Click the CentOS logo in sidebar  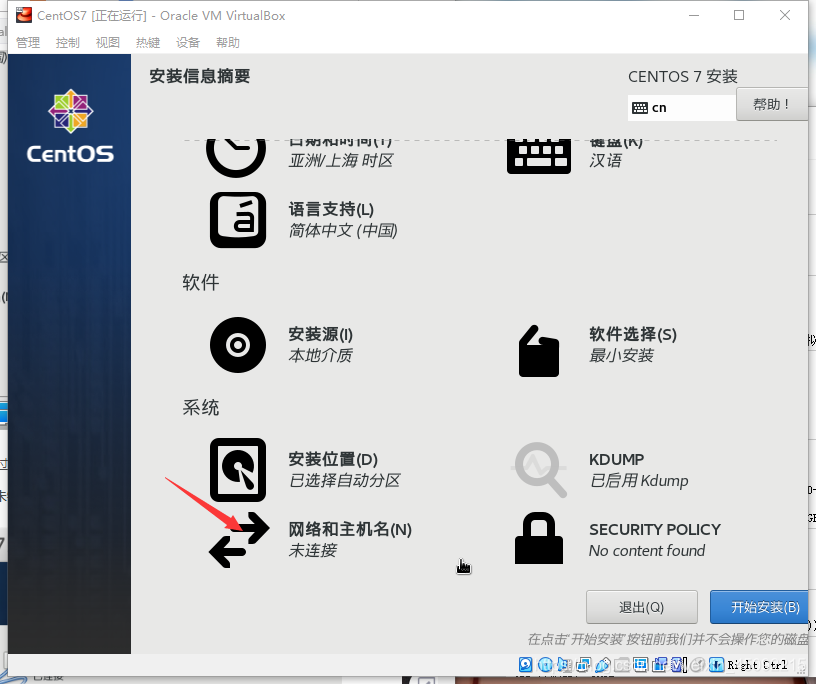[70, 126]
